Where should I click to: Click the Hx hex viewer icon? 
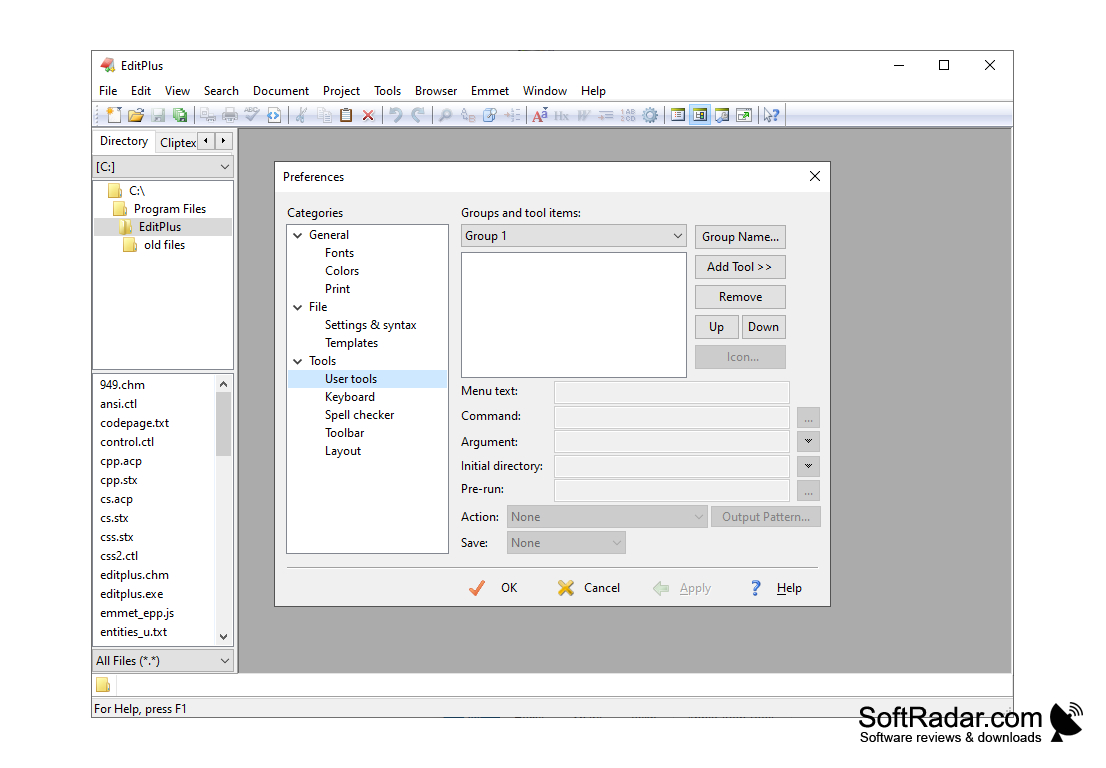point(561,115)
